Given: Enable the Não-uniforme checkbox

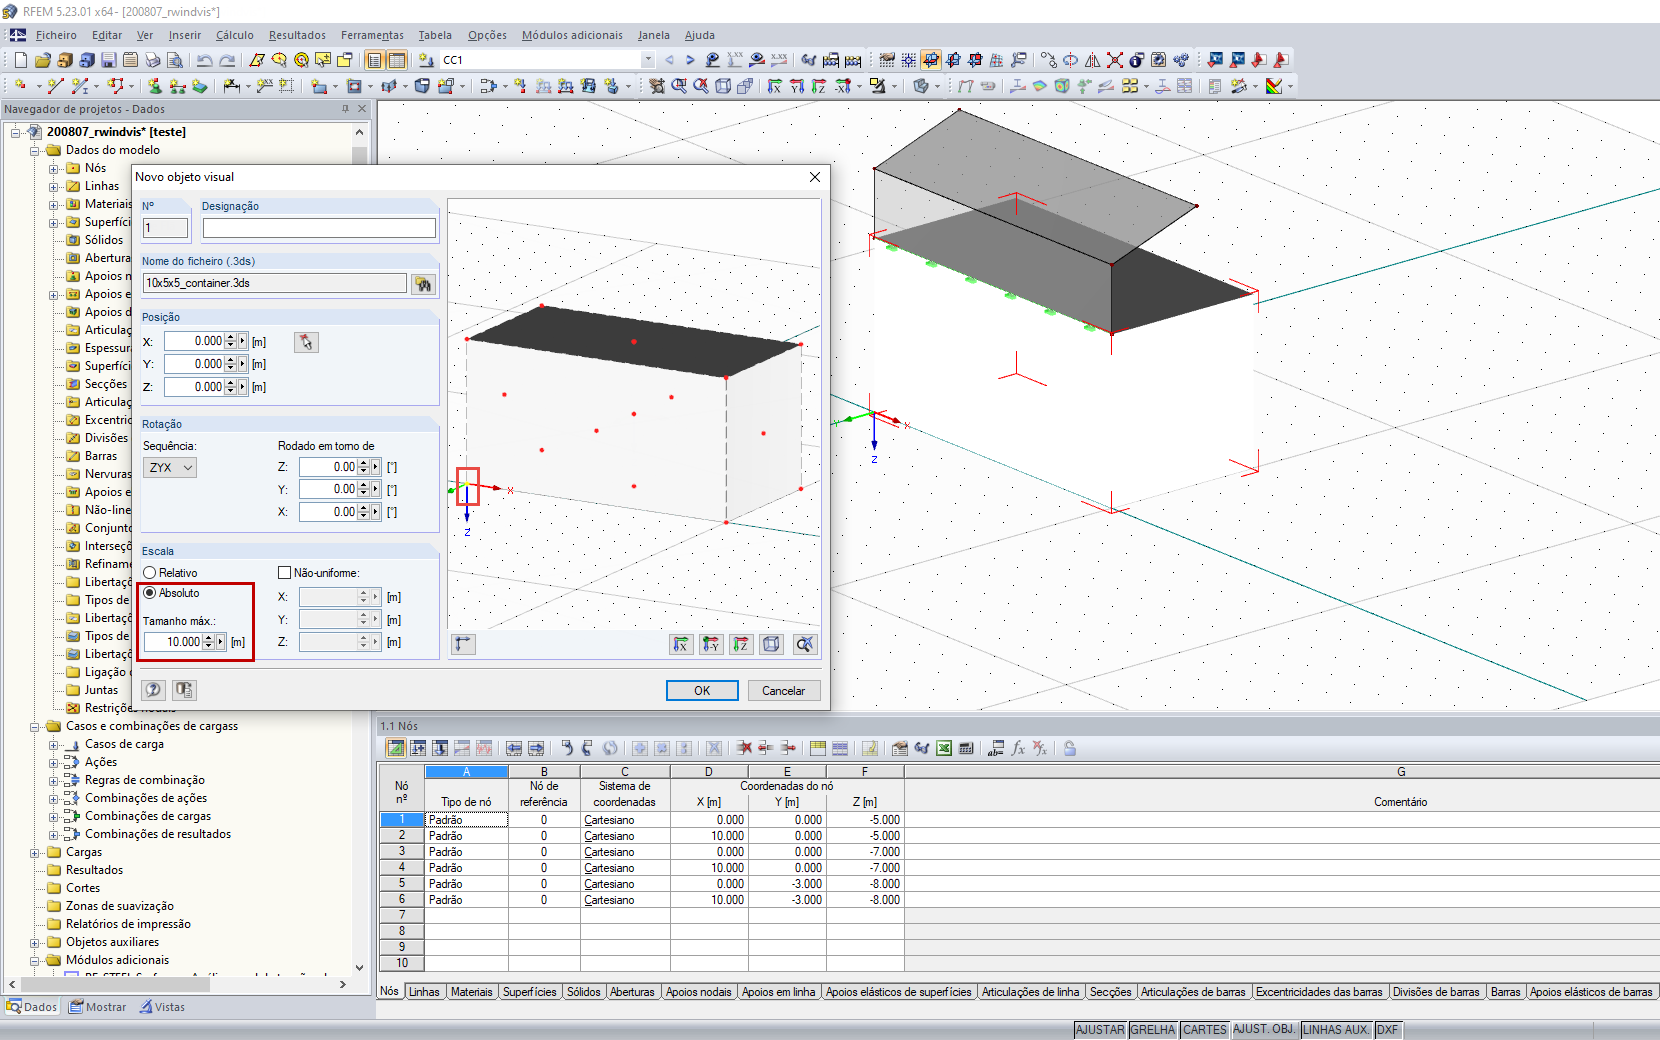Looking at the screenshot, I should pos(284,573).
